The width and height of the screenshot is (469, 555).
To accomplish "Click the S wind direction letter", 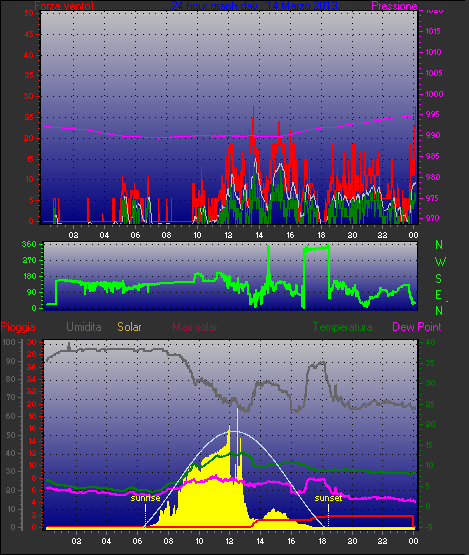I will point(439,279).
